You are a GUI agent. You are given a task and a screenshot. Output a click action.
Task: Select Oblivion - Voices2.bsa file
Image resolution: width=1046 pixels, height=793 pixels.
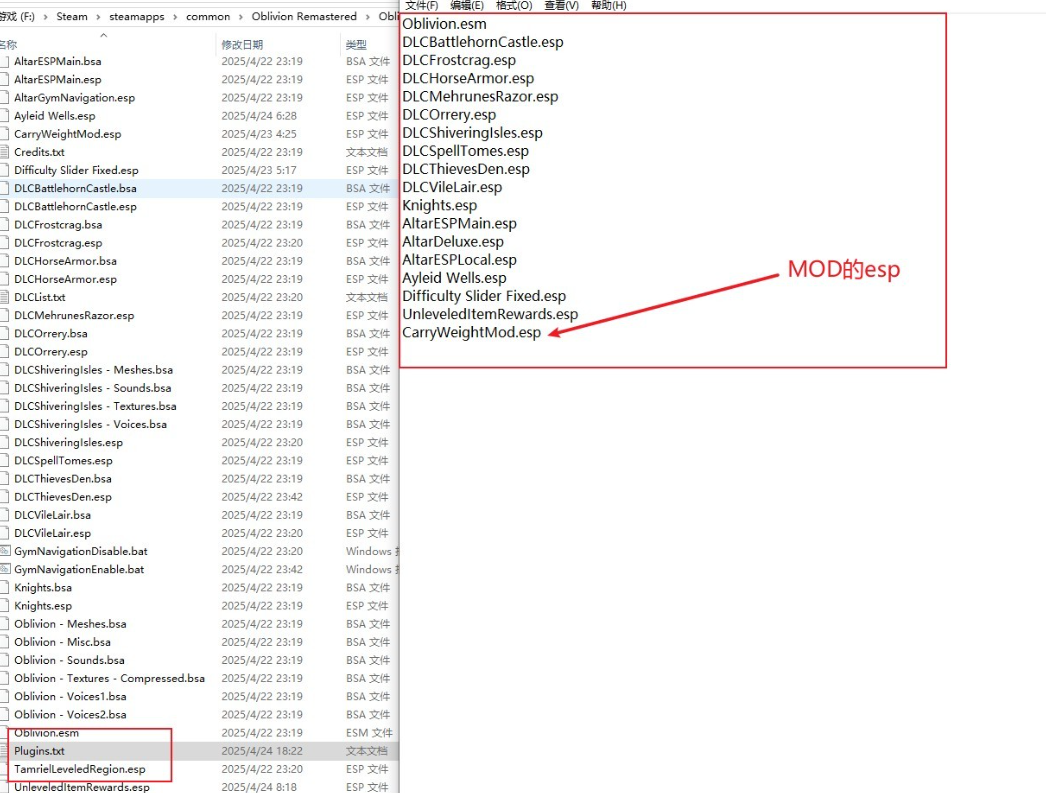[70, 714]
